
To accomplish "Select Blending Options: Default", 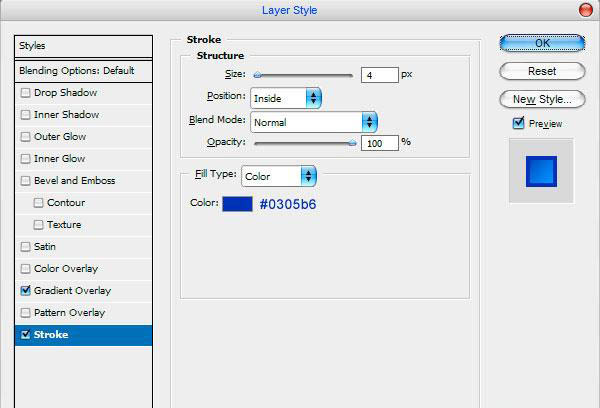I will click(83, 71).
